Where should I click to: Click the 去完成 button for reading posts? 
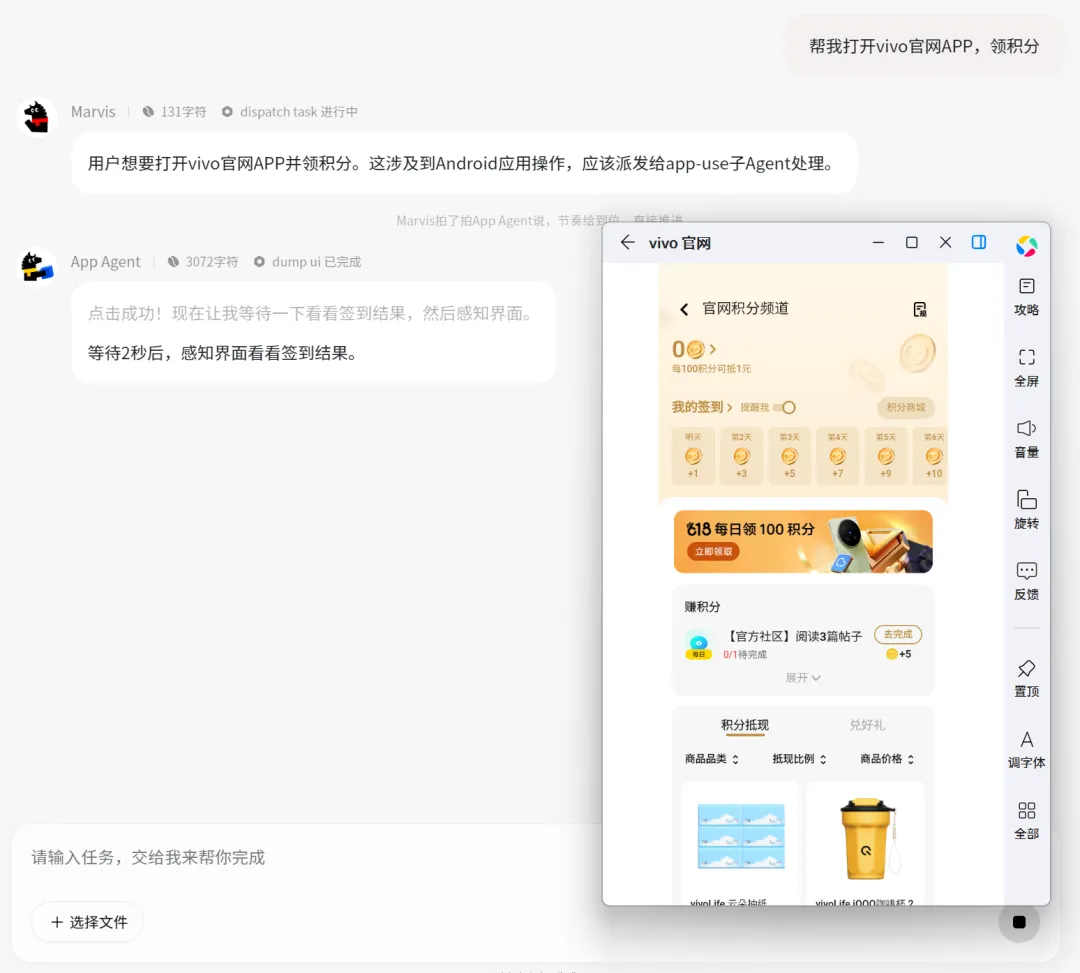point(898,634)
